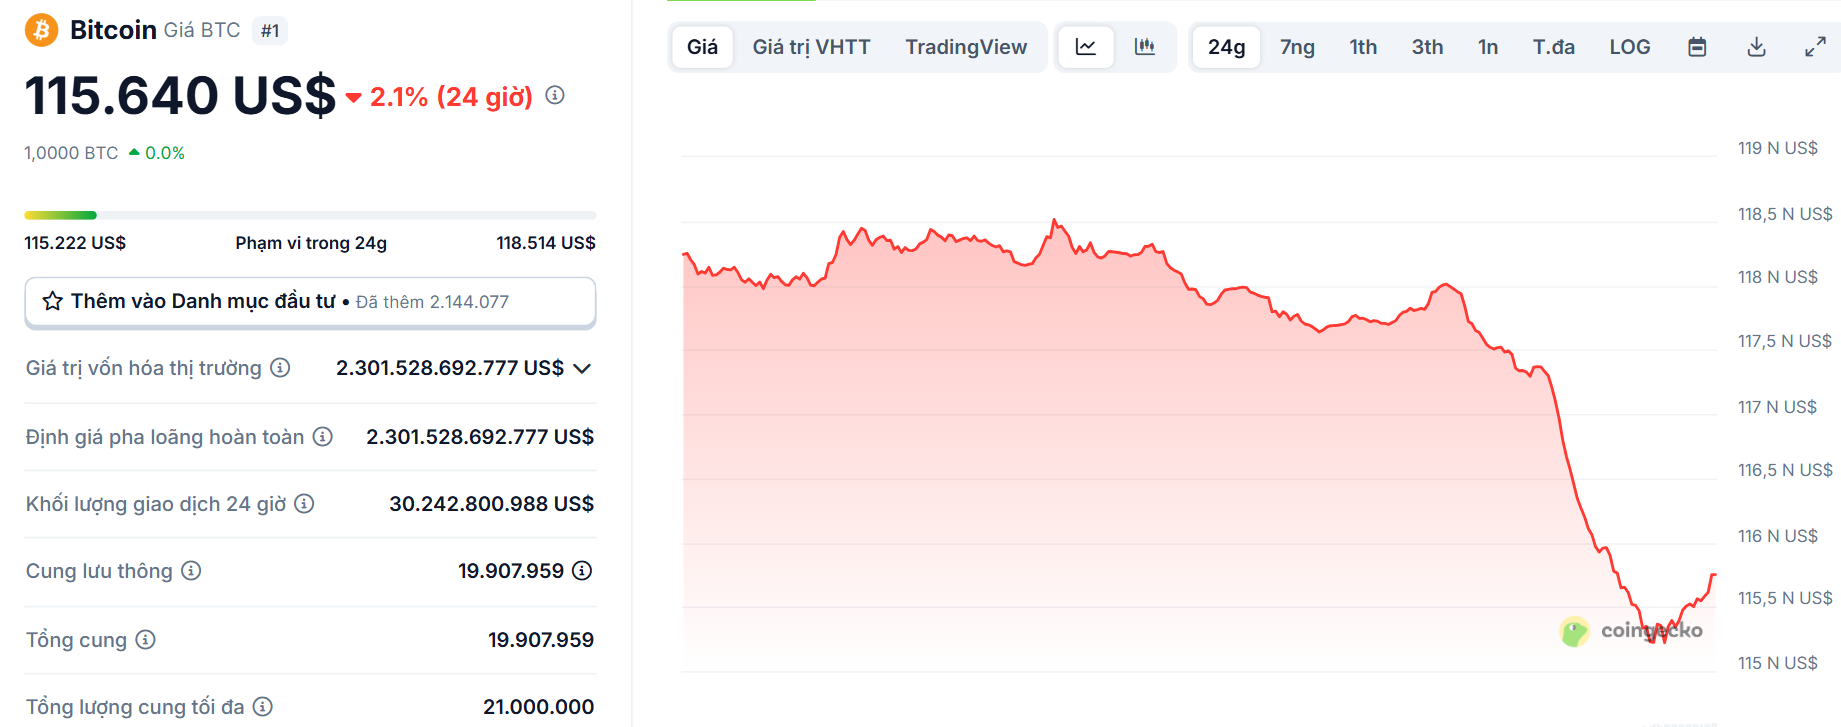Expand the market cap details chevron

click(x=581, y=368)
